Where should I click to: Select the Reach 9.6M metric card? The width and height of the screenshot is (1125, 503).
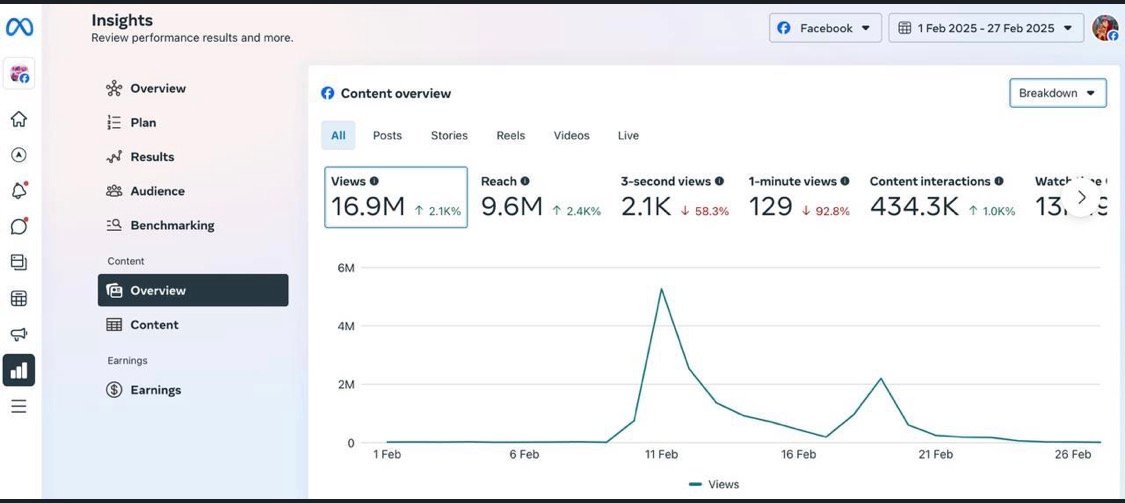click(x=541, y=197)
